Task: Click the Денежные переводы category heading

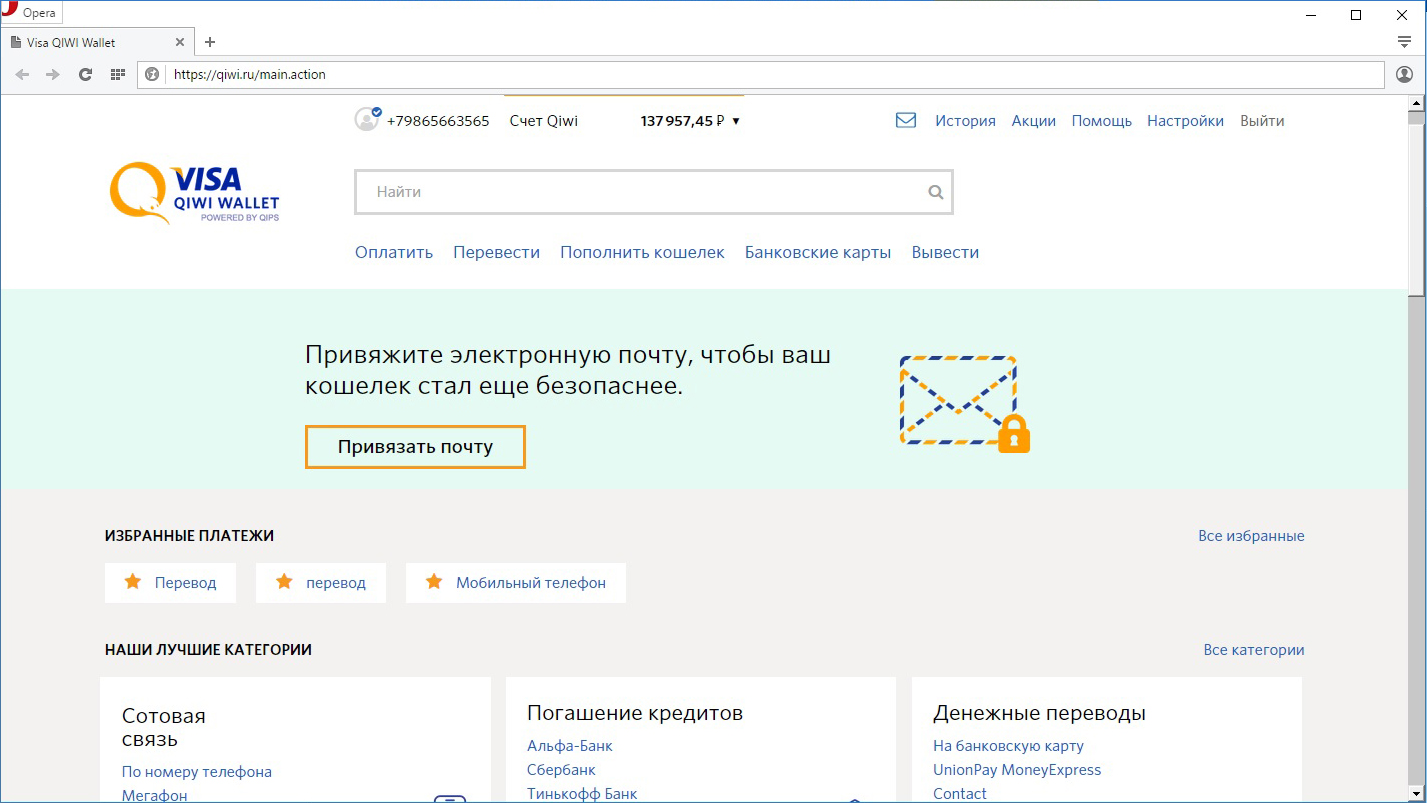Action: click(x=1039, y=713)
